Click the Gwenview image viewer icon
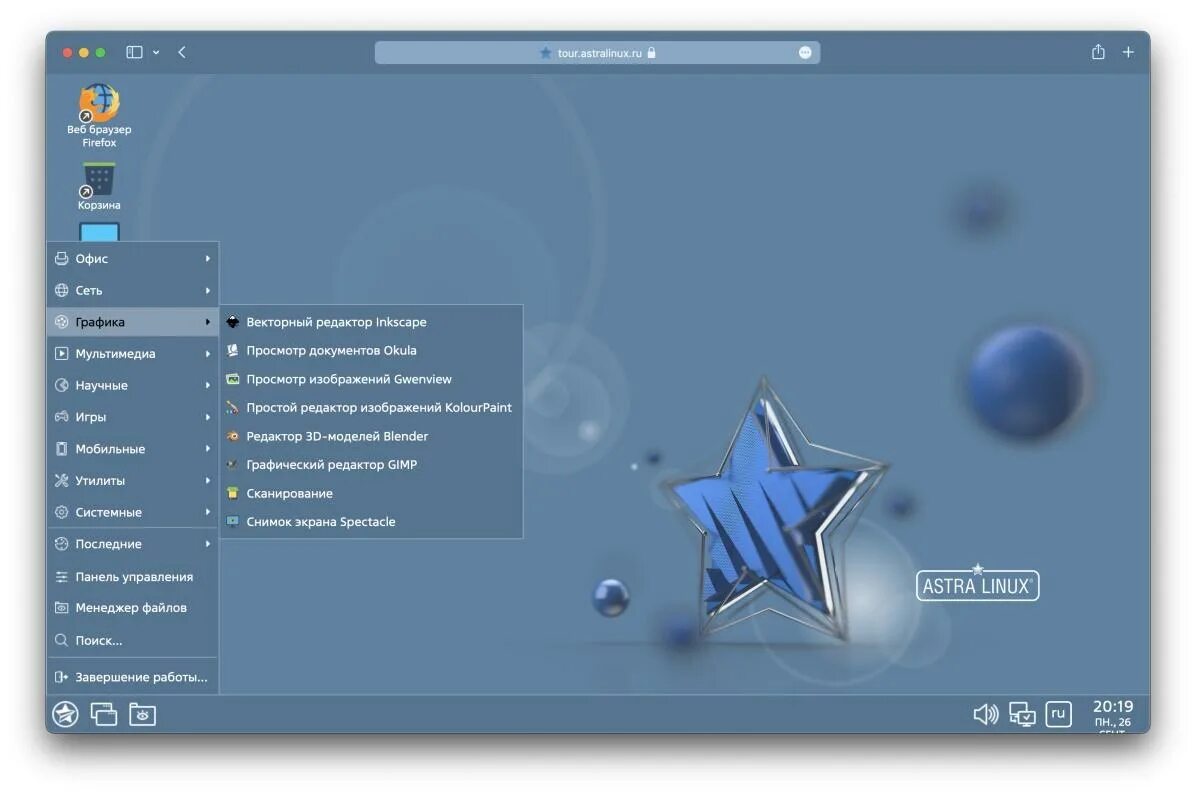The width and height of the screenshot is (1196, 794). (233, 379)
